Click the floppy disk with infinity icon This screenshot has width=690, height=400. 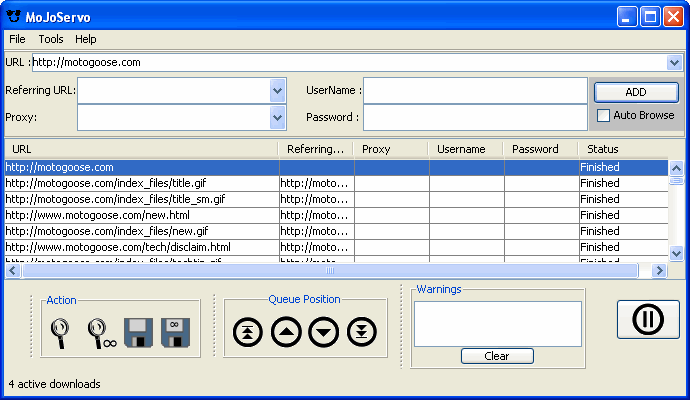(176, 332)
